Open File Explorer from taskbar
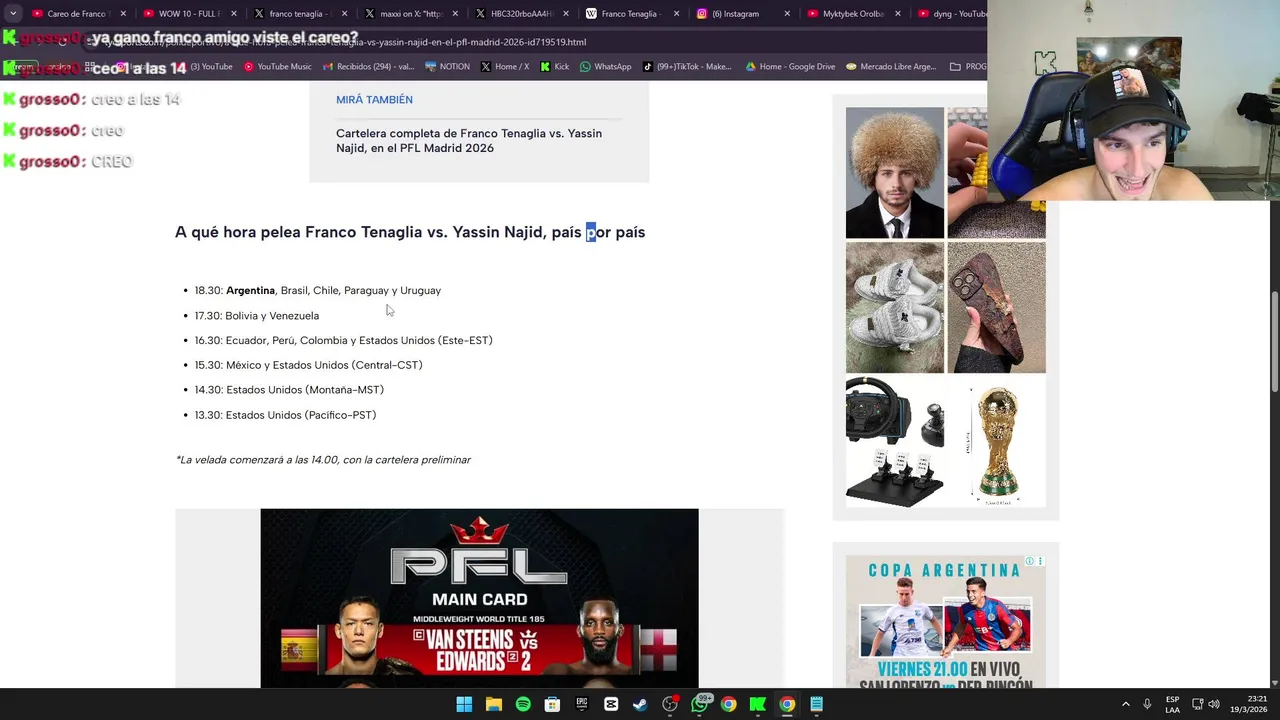The width and height of the screenshot is (1280, 720). coord(493,704)
